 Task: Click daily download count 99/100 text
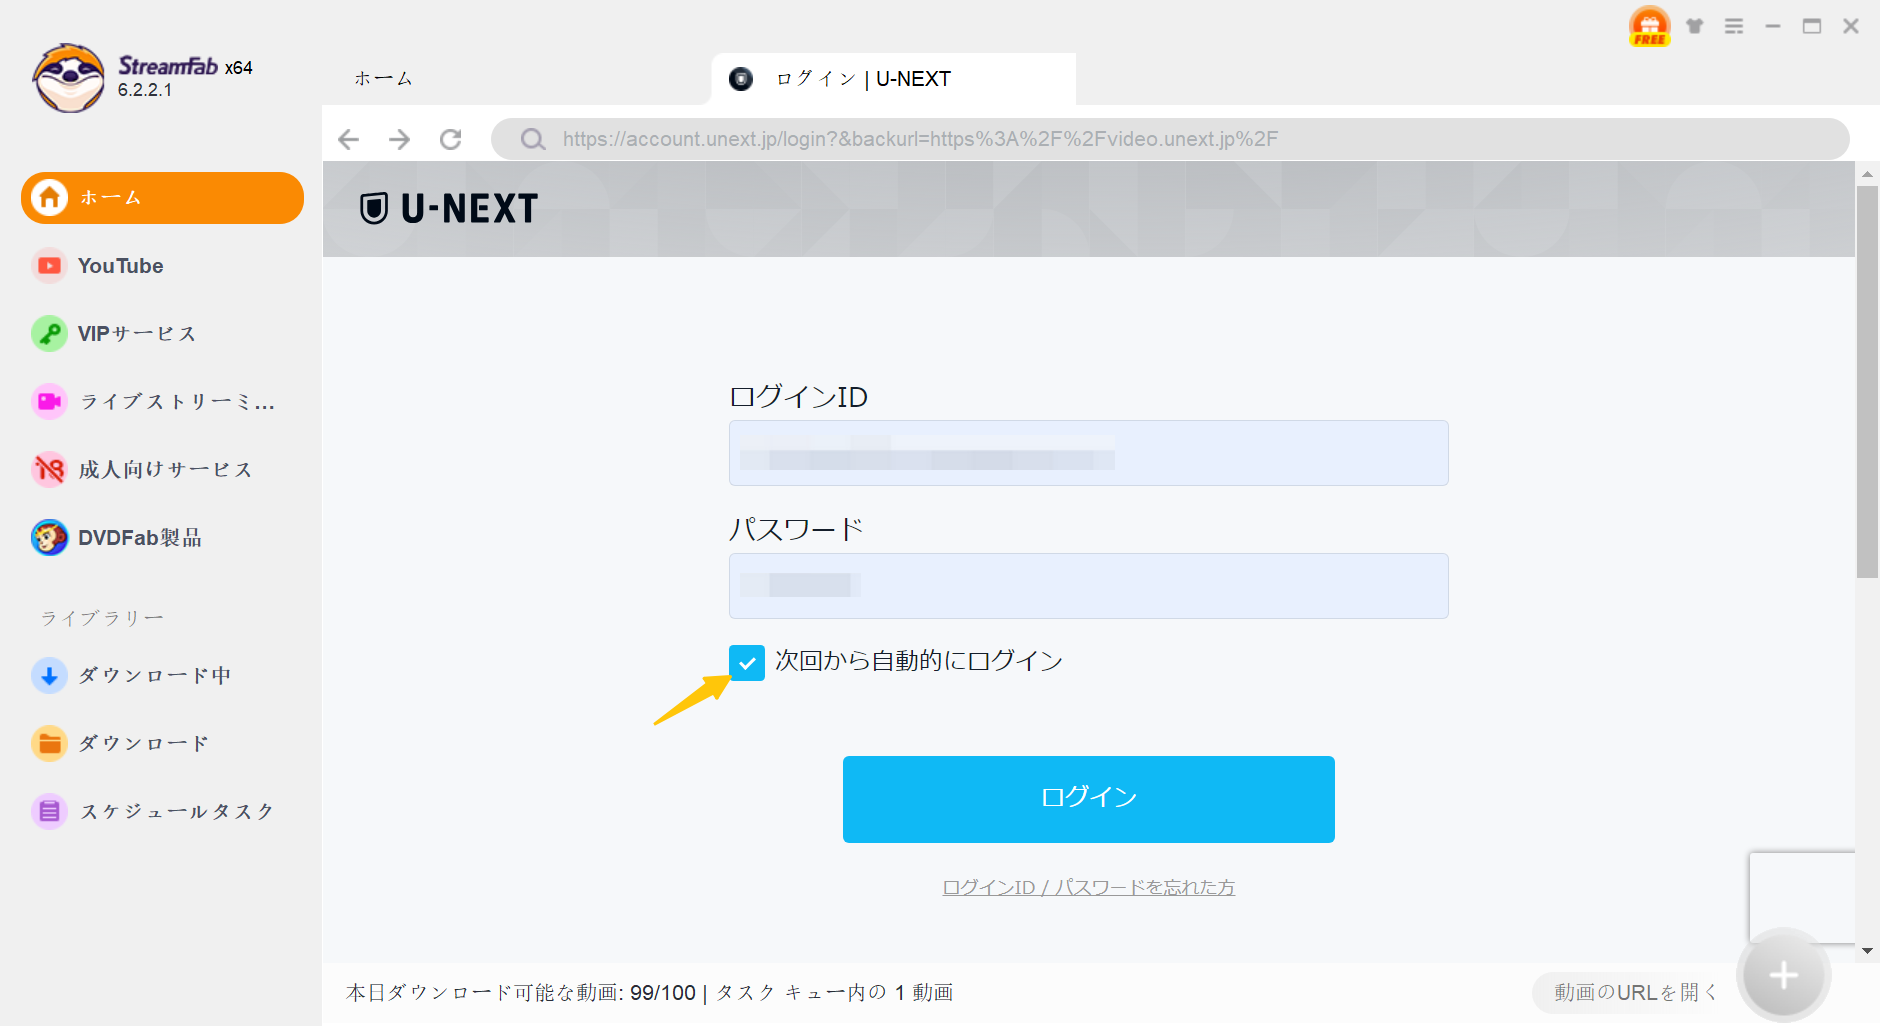point(663,992)
